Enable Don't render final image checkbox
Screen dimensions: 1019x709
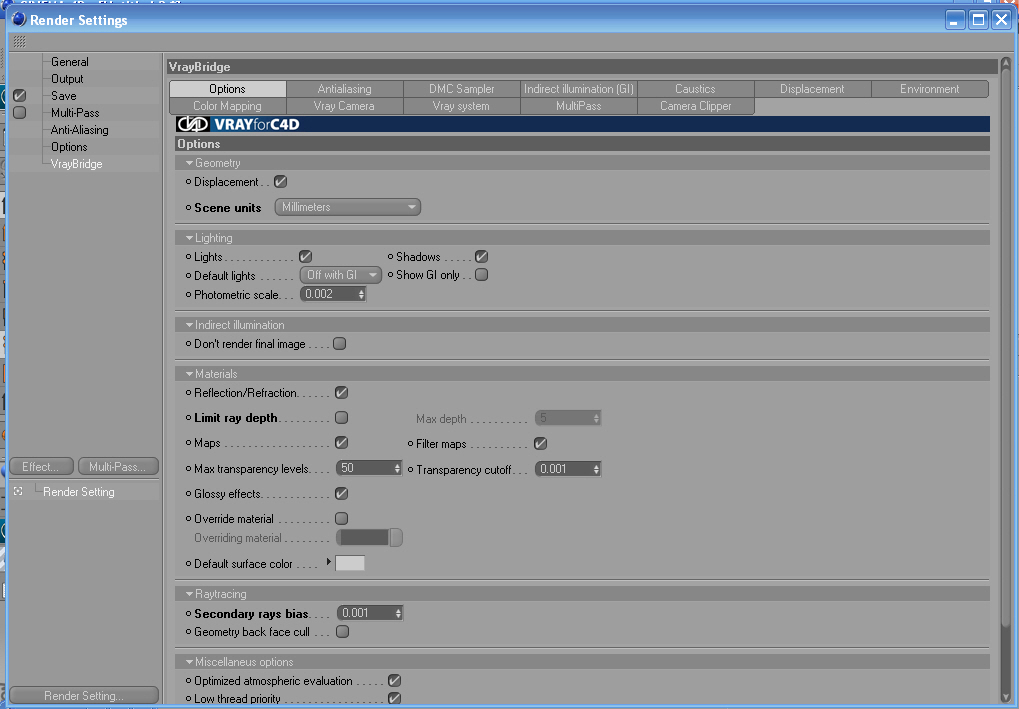pos(340,344)
